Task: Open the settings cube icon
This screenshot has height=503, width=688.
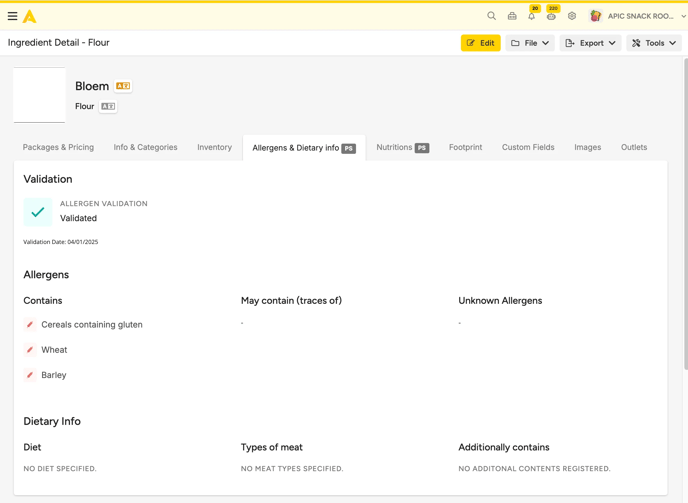Action: tap(572, 16)
